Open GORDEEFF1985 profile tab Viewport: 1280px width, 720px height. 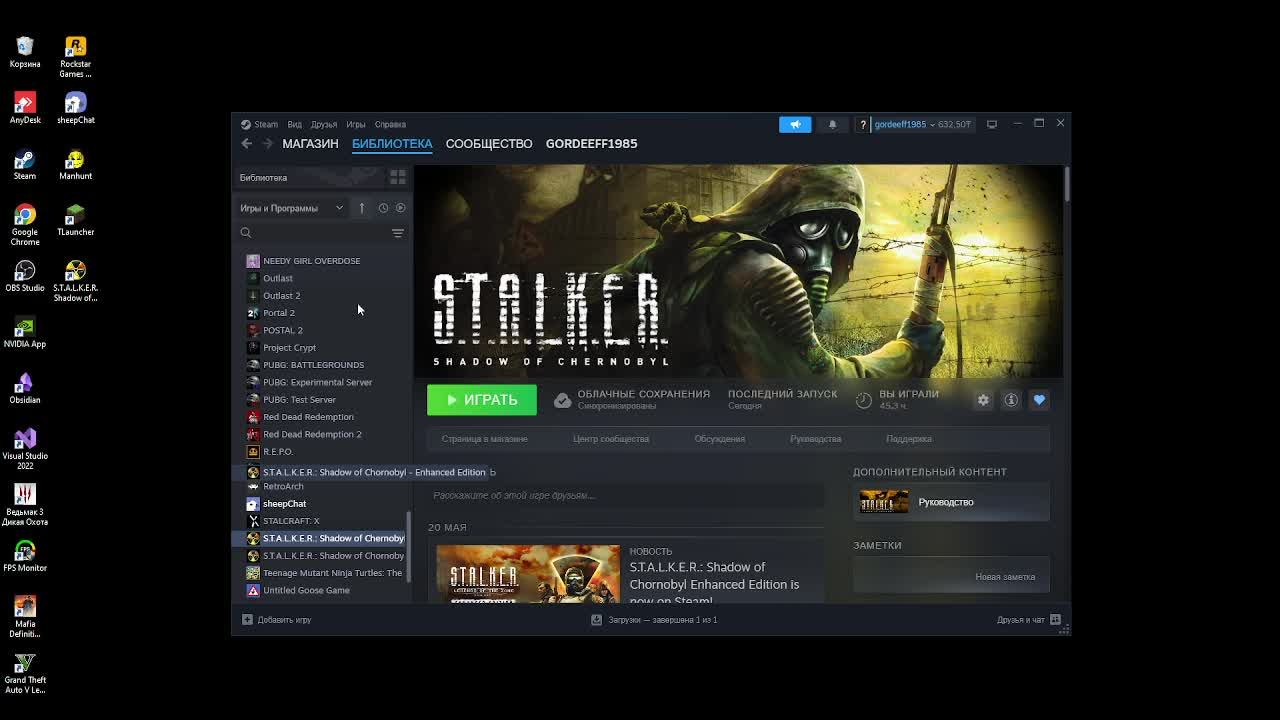[x=591, y=144]
